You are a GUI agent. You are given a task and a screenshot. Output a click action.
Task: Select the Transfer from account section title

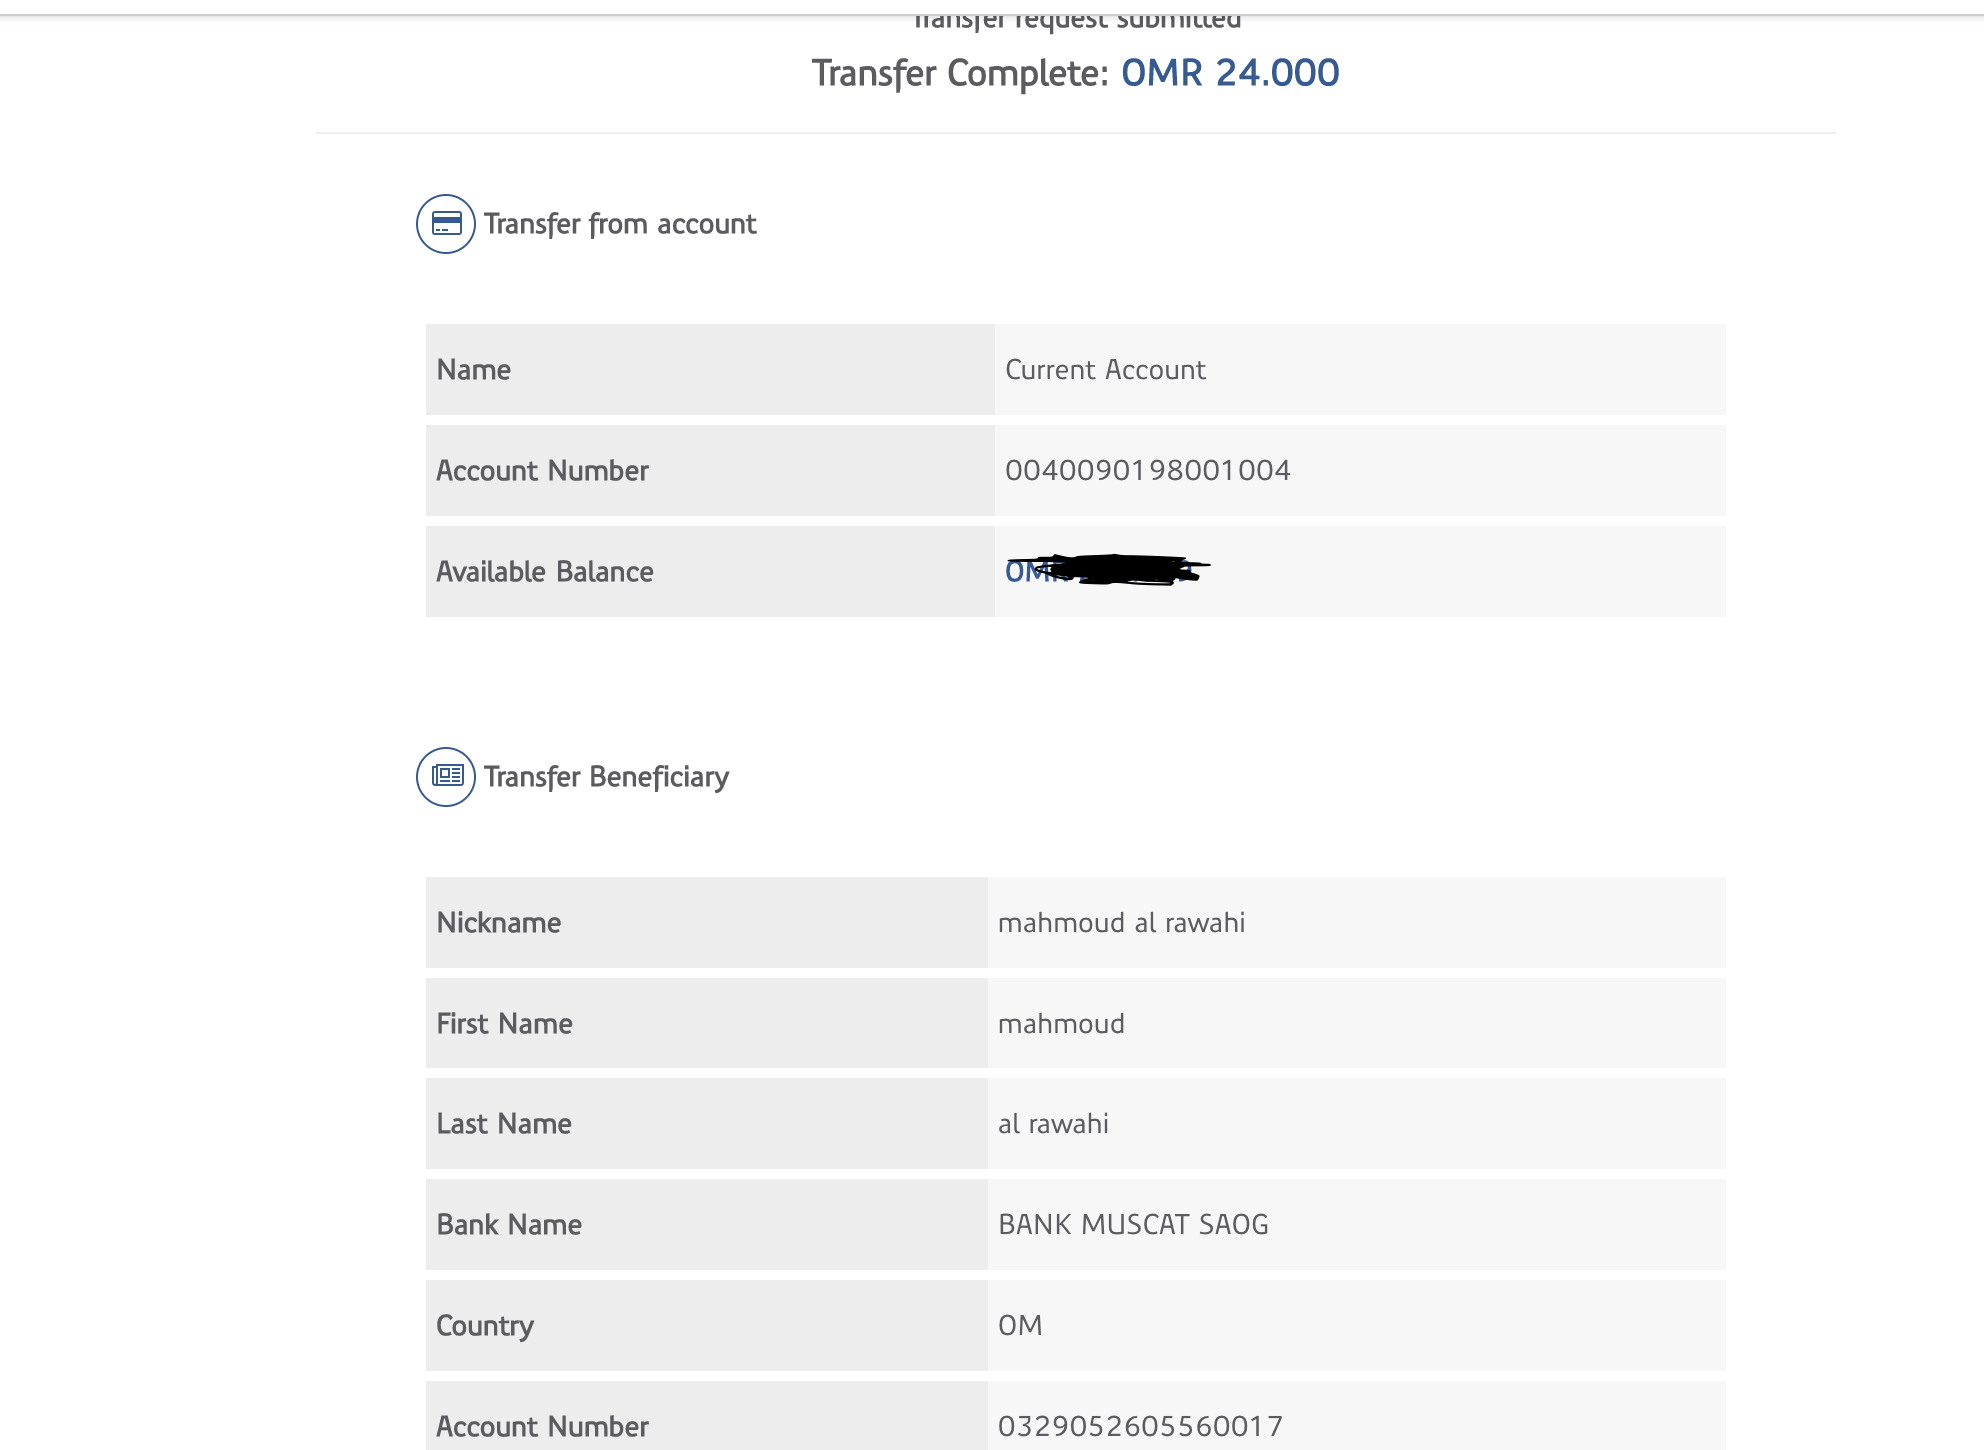pyautogui.click(x=620, y=224)
